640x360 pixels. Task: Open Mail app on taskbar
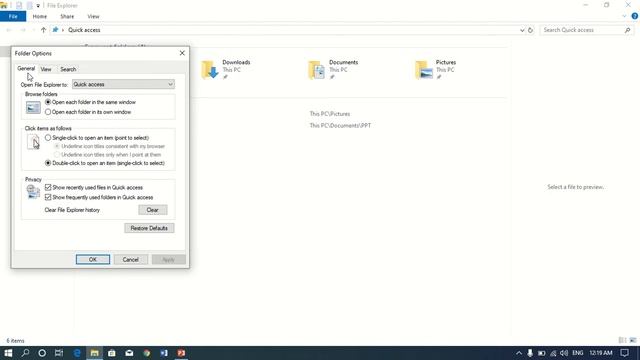pyautogui.click(x=129, y=353)
